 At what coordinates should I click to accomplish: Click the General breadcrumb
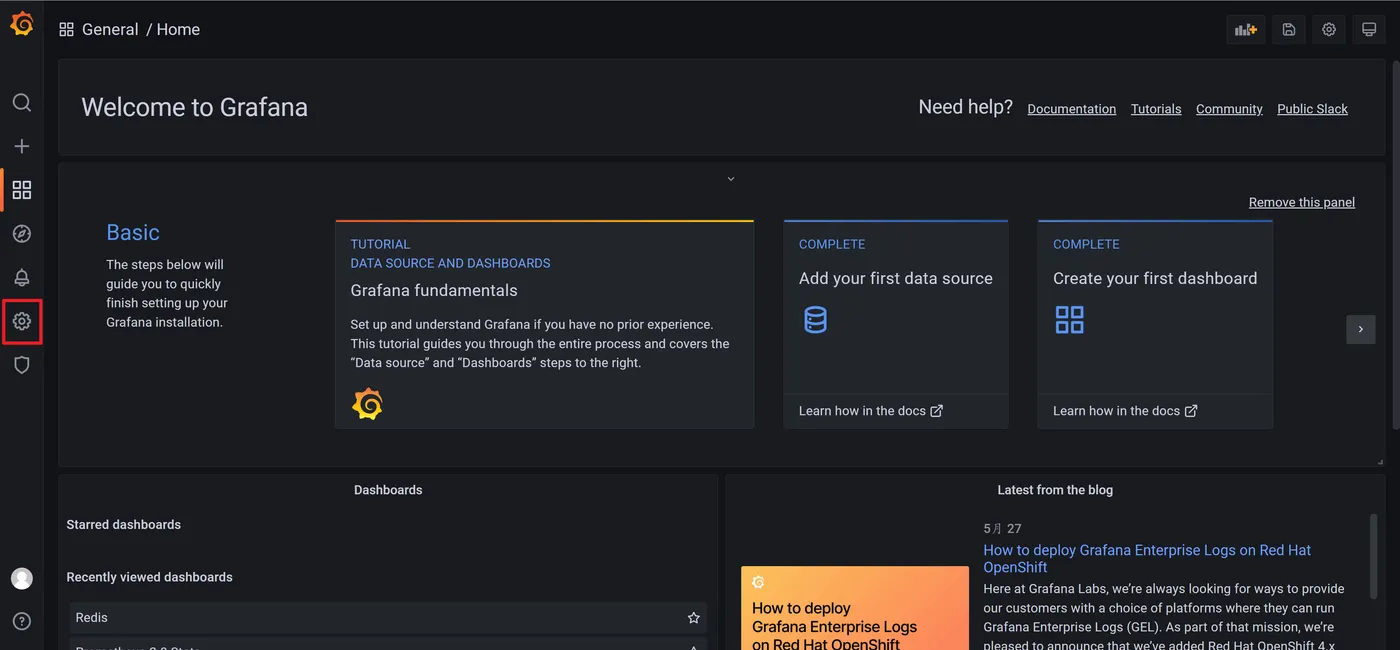110,30
